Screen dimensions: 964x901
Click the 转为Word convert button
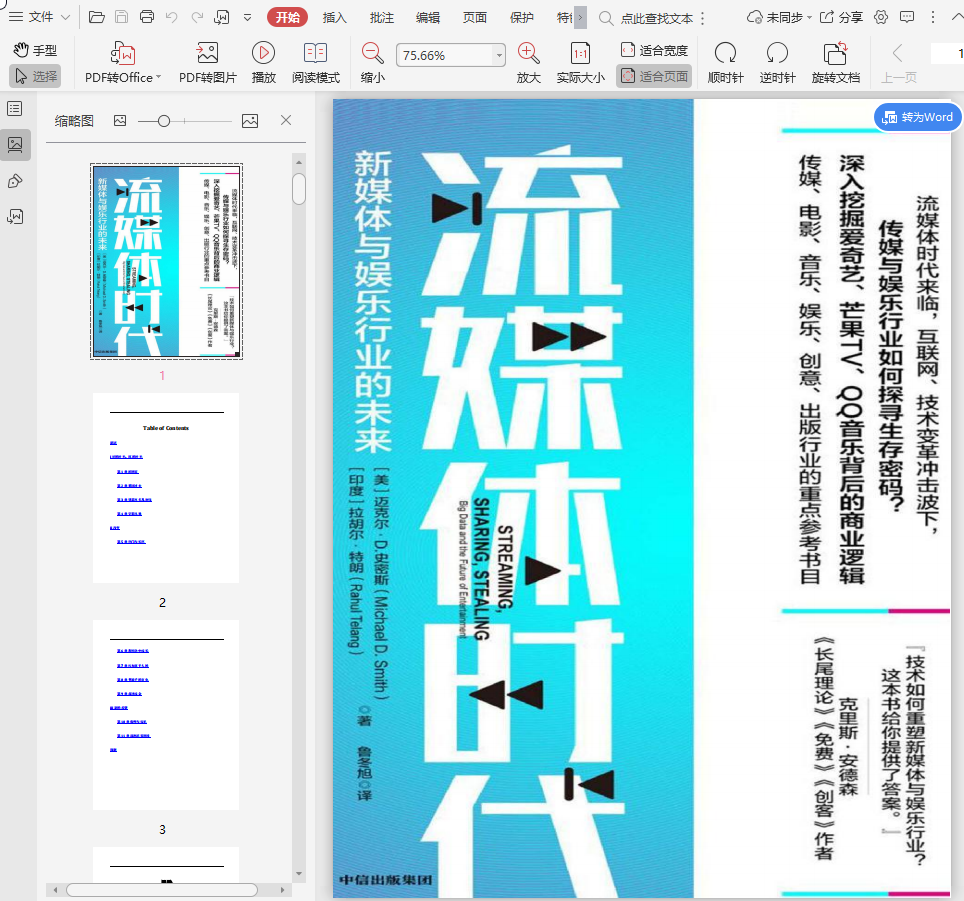tap(917, 117)
